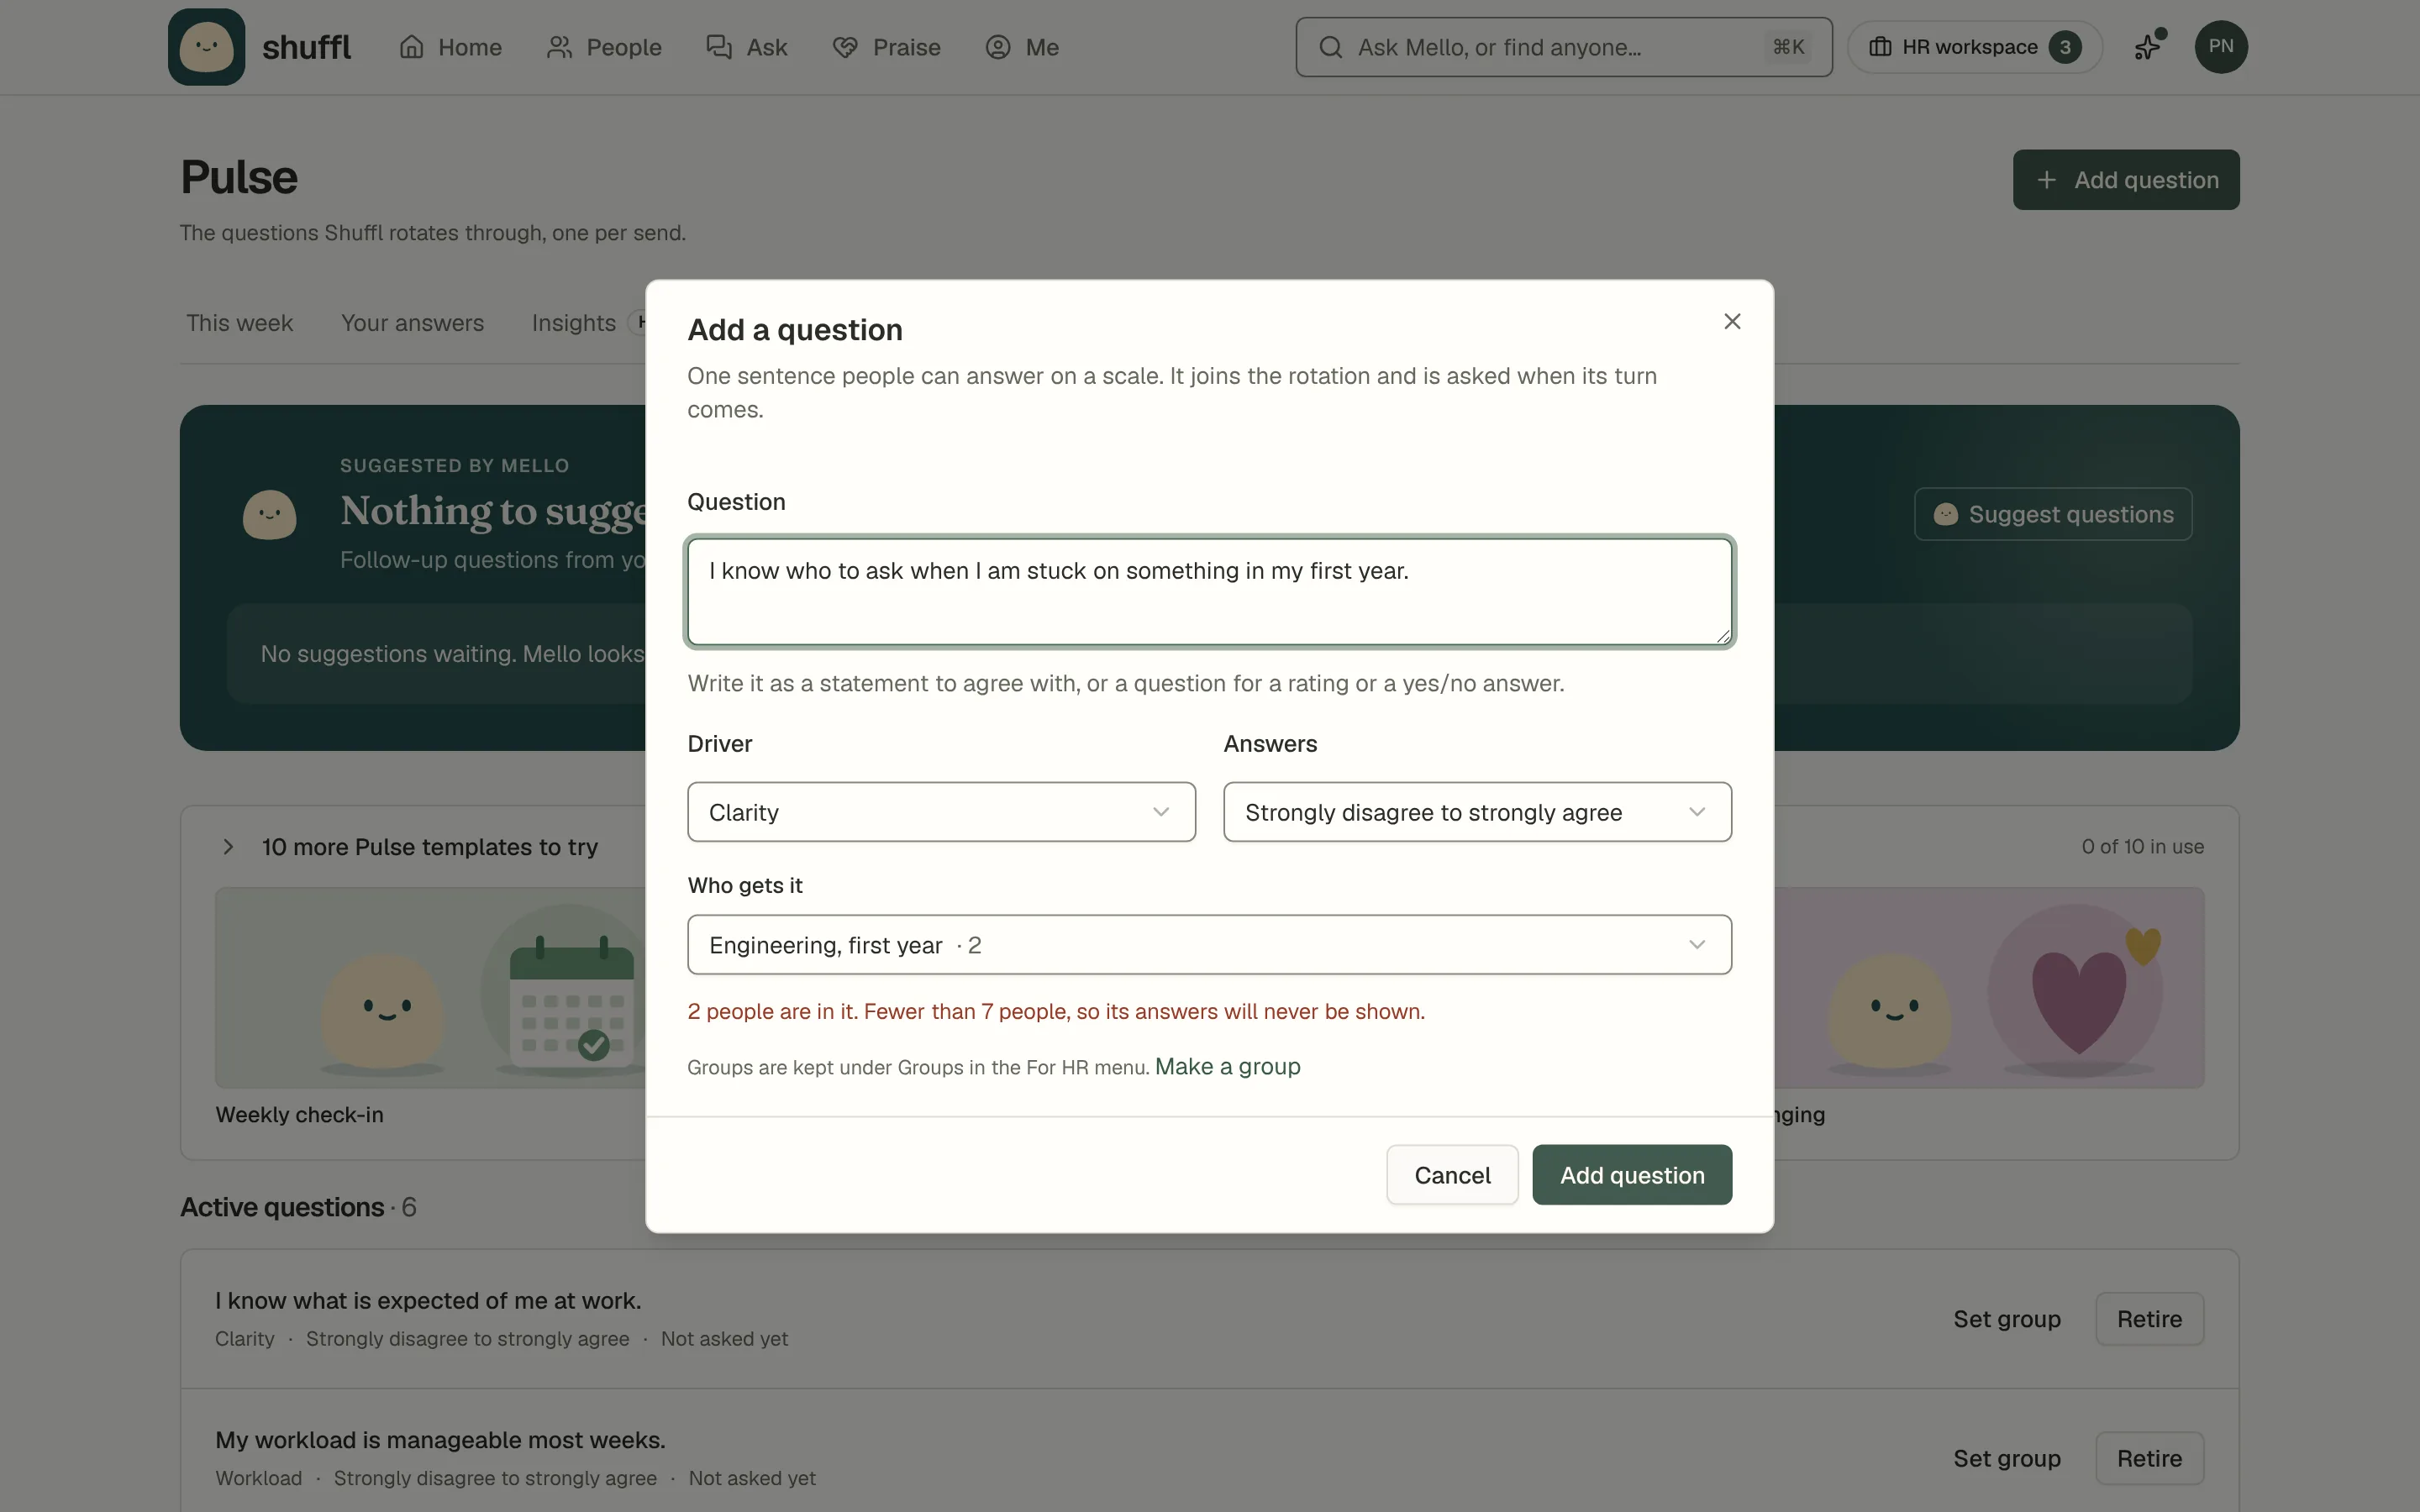Image resolution: width=2420 pixels, height=1512 pixels.
Task: Close the Add a question dialog
Action: coord(1732,321)
